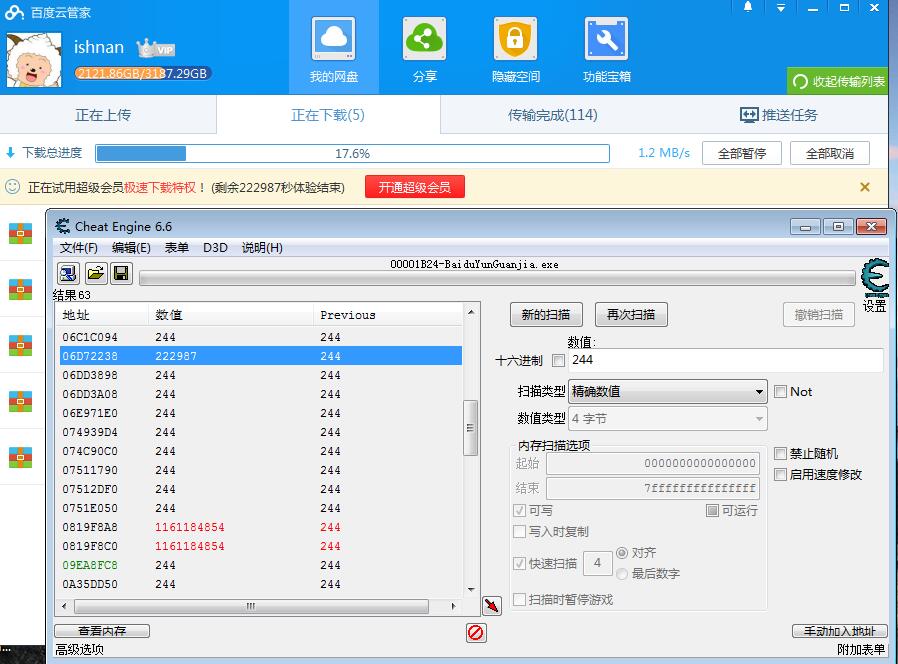Click the 数值 input field
898x664 pixels.
[x=726, y=360]
